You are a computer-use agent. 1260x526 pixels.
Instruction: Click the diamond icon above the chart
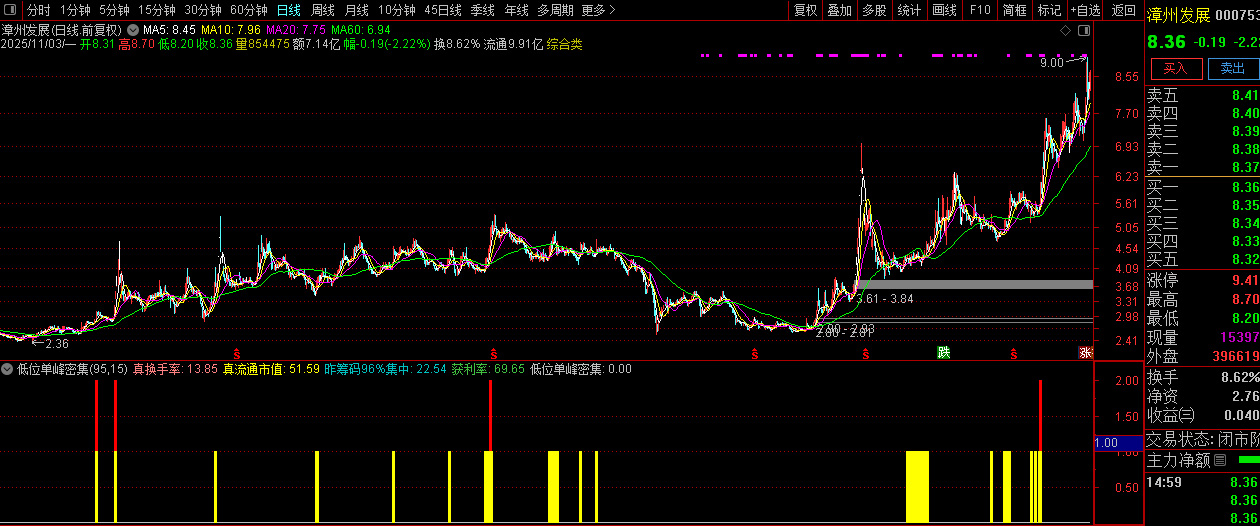pyautogui.click(x=1065, y=31)
